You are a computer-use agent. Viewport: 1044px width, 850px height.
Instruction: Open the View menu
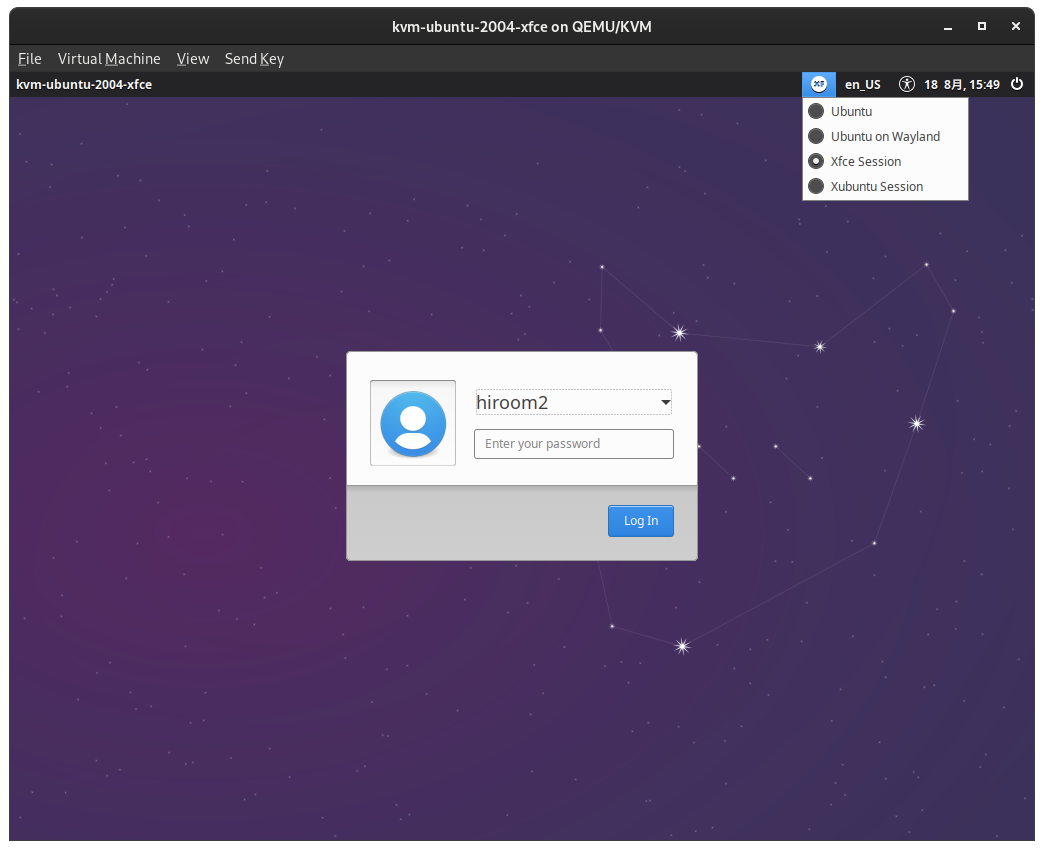coord(193,59)
